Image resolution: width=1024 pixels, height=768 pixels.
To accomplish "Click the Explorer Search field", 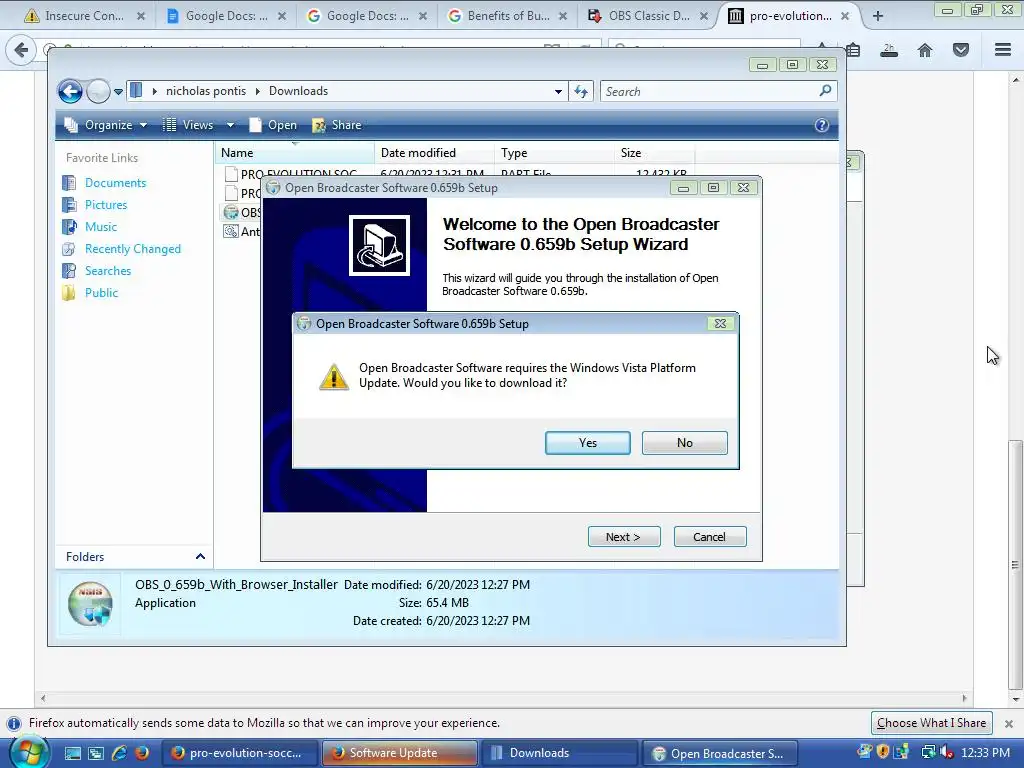I will (709, 91).
